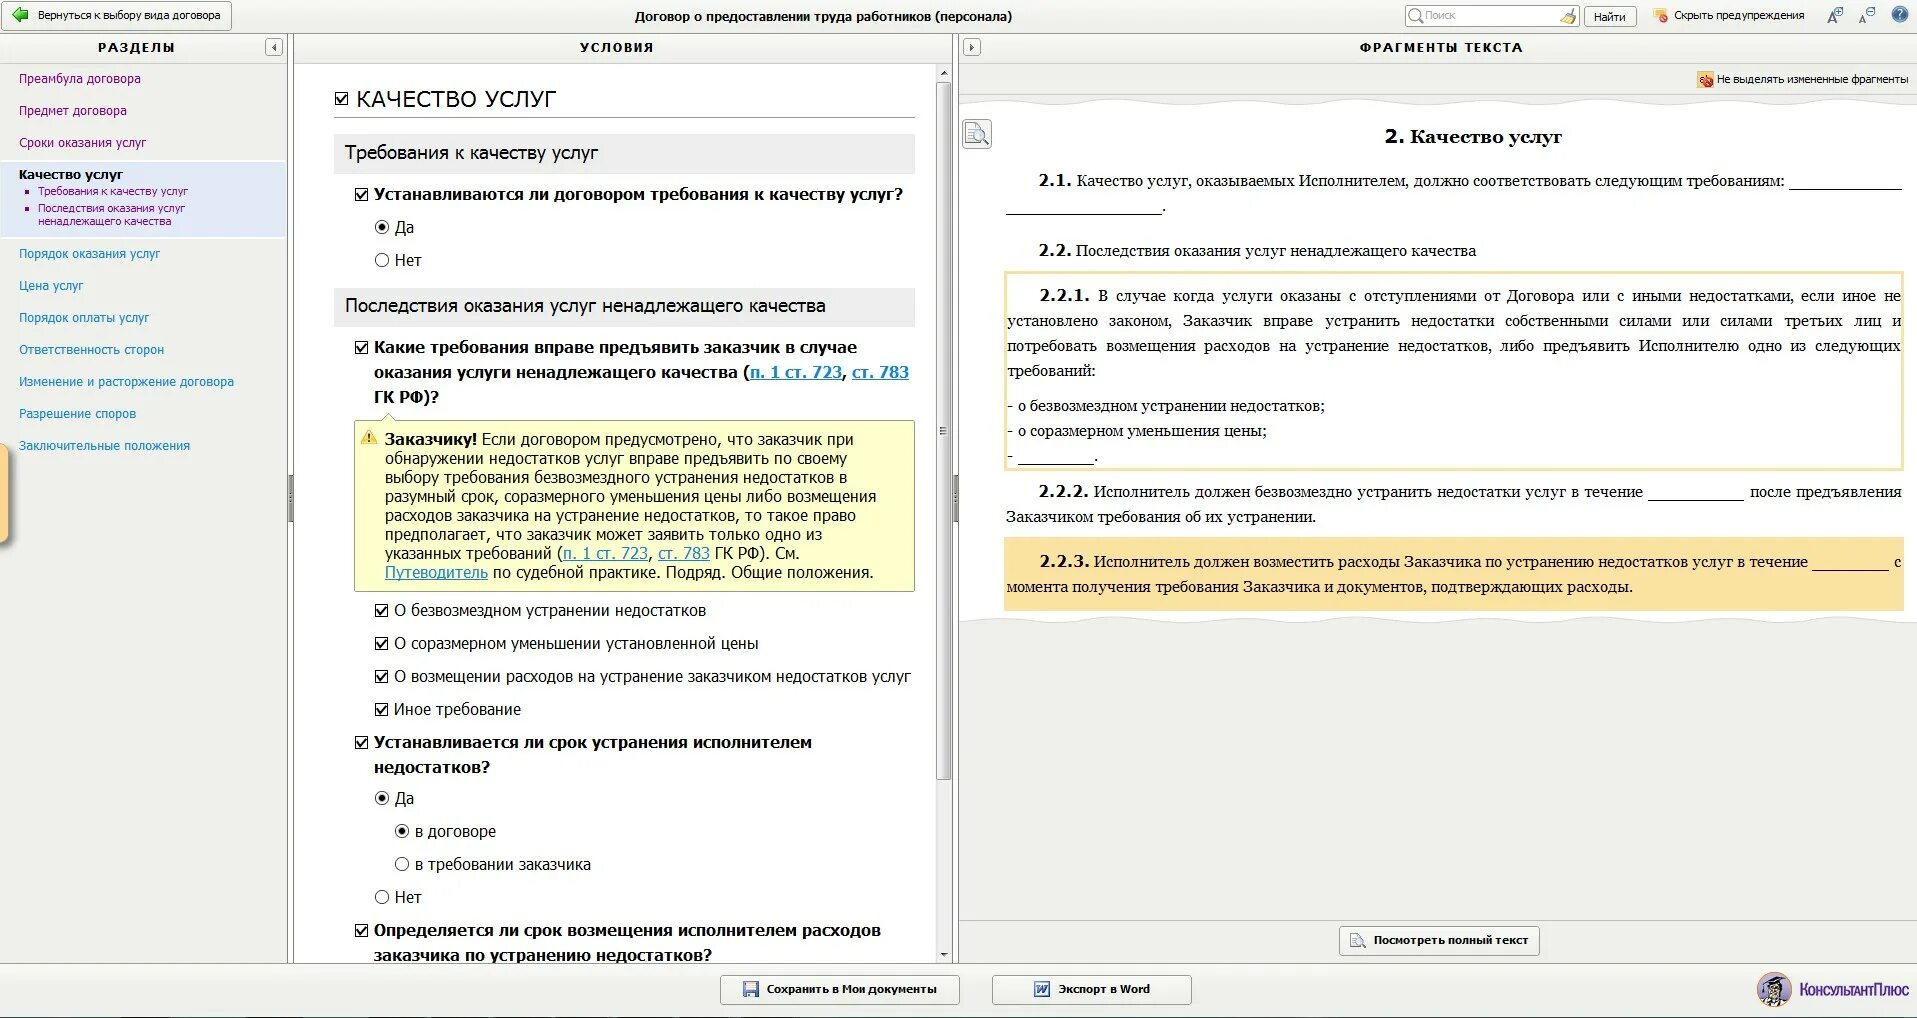
Task: Toggle checkbox for expense reimbursement deadline question
Action: click(362, 930)
